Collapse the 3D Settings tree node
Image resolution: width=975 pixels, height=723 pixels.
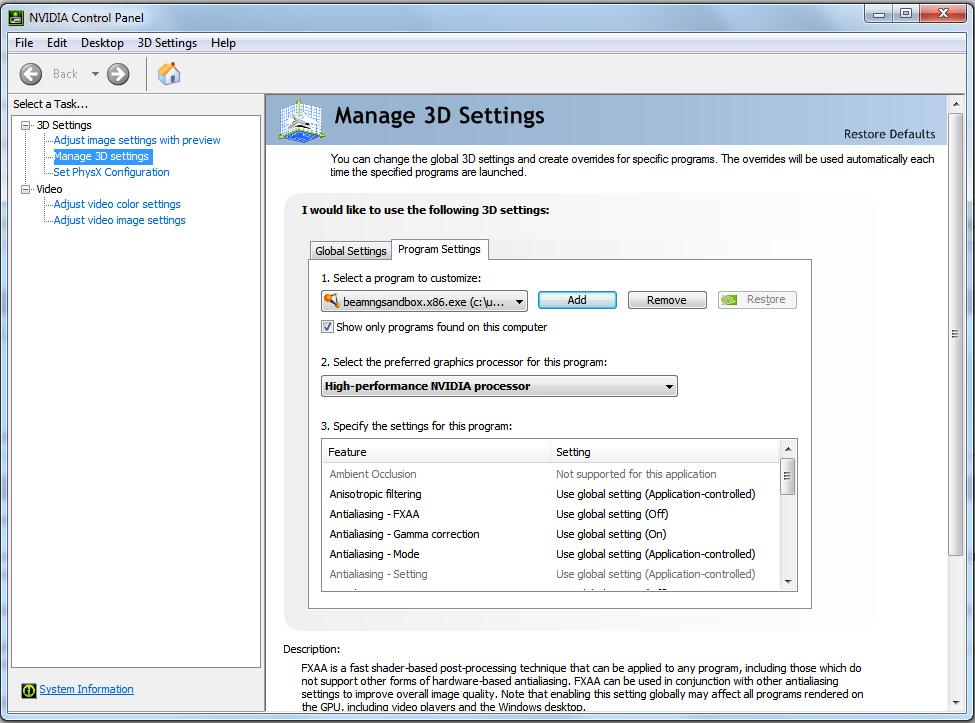pyautogui.click(x=25, y=126)
